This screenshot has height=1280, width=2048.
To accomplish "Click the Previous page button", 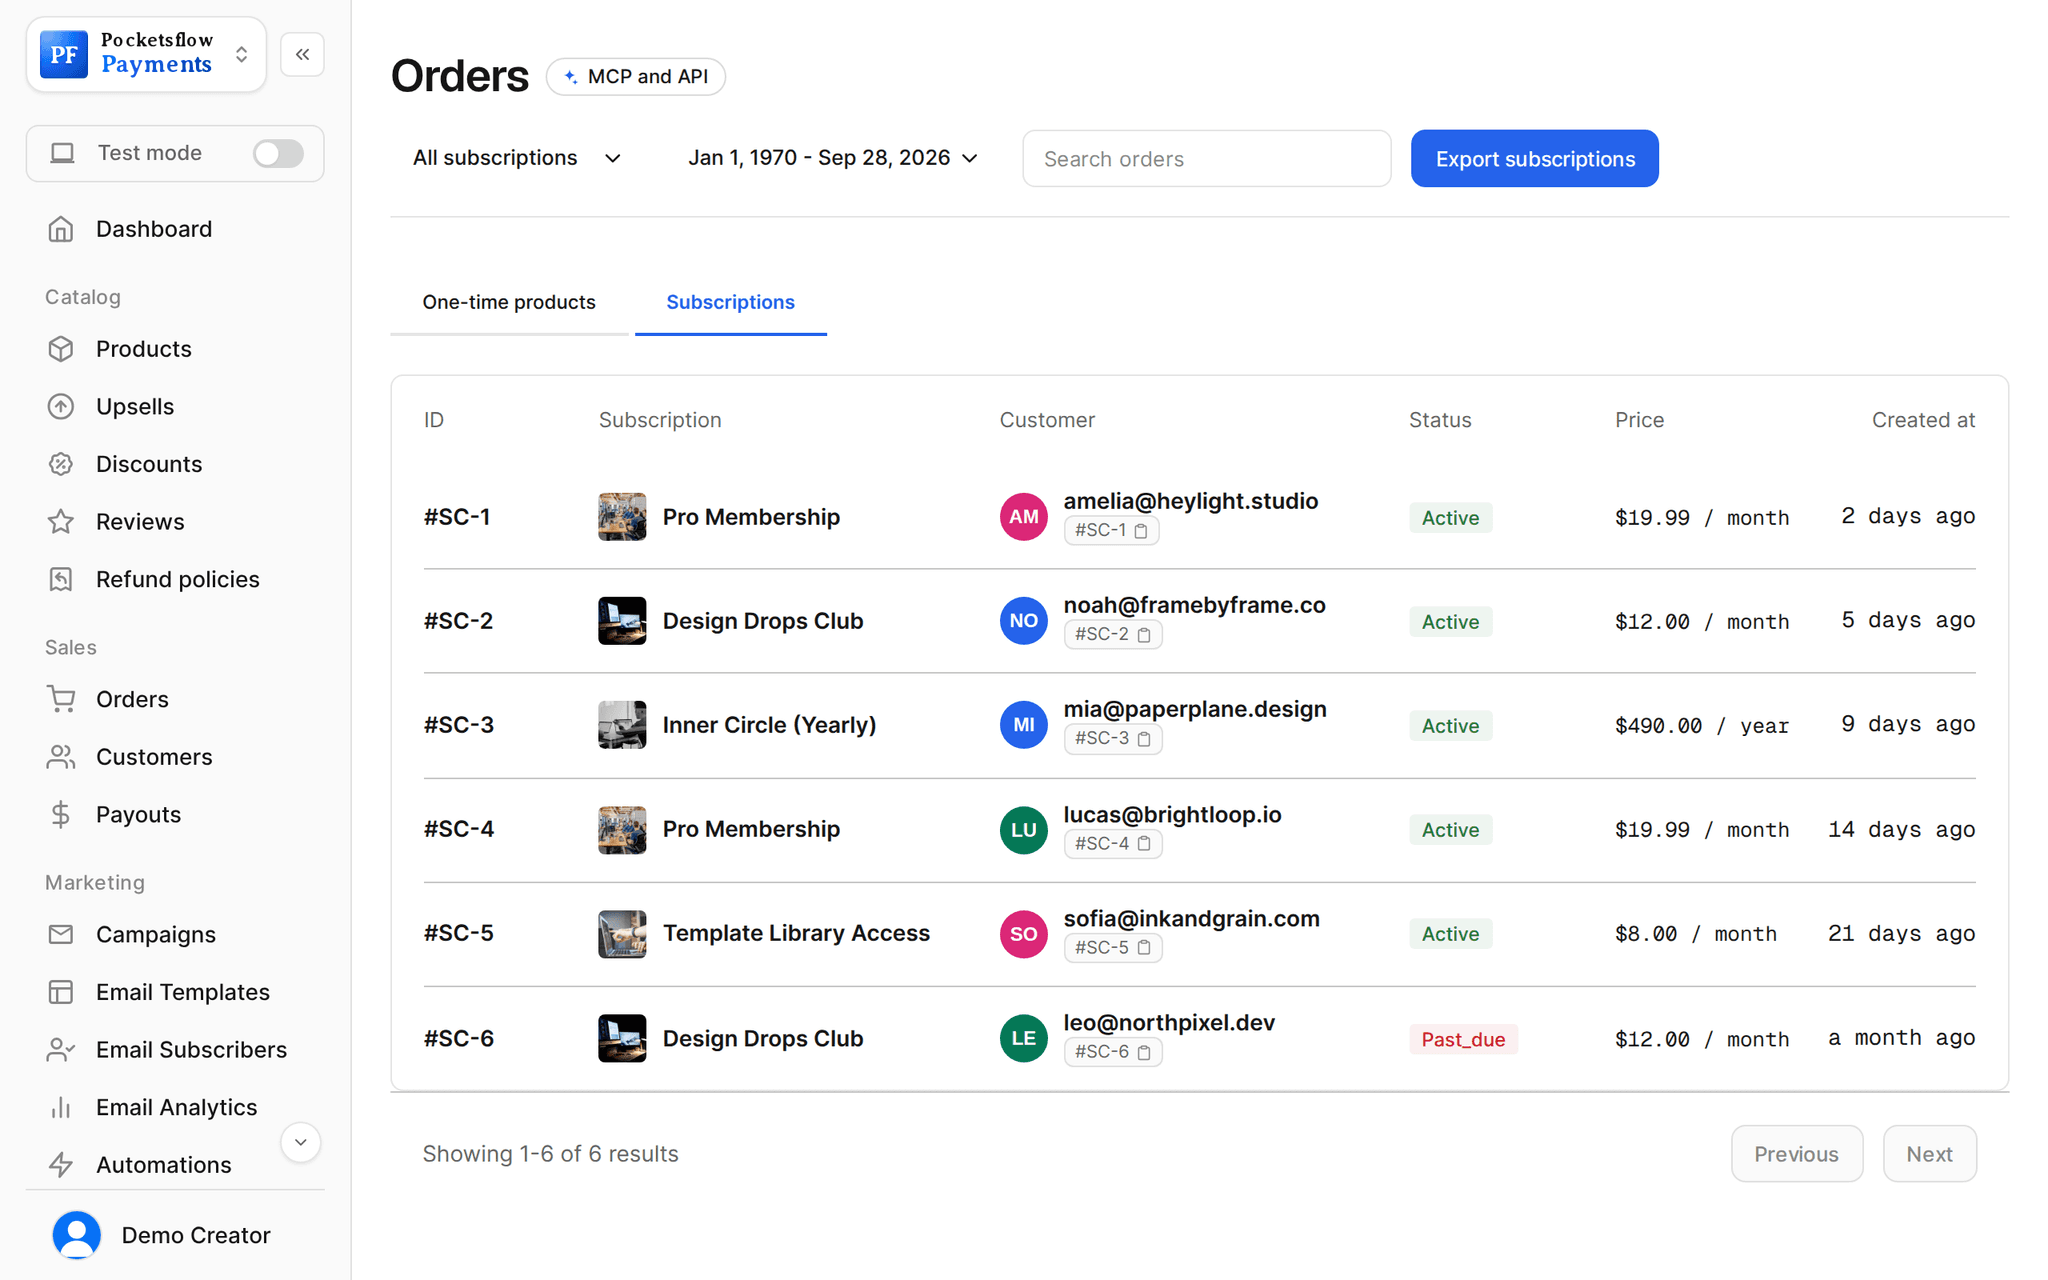I will pyautogui.click(x=1797, y=1153).
